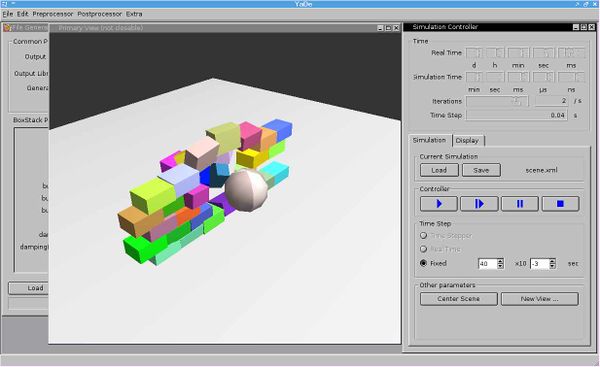Start simulation with the play button
Screen dimensions: 600x367
[x=439, y=204]
